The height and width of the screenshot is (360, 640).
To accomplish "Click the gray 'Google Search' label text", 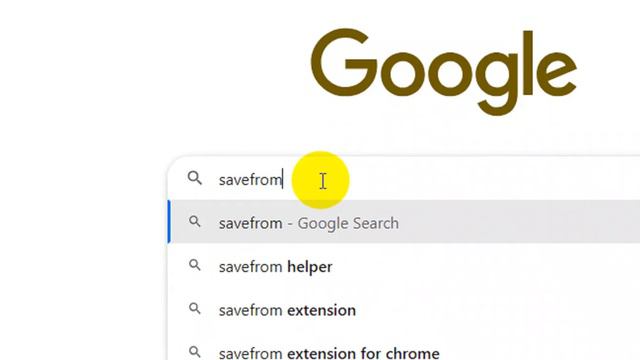I will [x=348, y=224].
